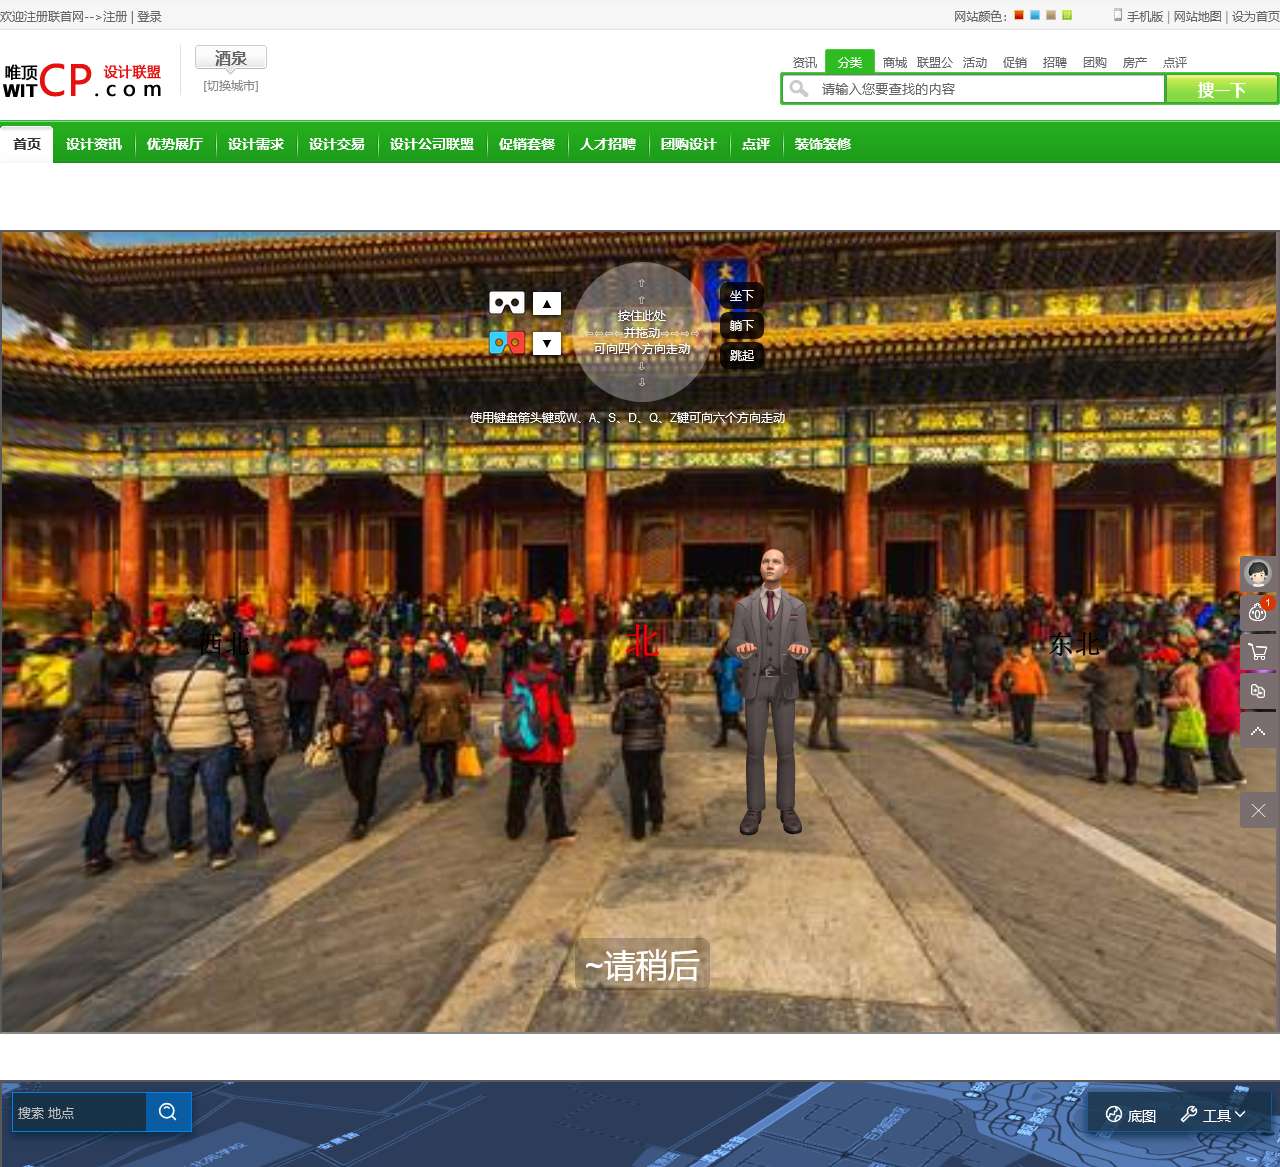Select the 促销 search category tab
1280x1167 pixels.
tap(1015, 62)
